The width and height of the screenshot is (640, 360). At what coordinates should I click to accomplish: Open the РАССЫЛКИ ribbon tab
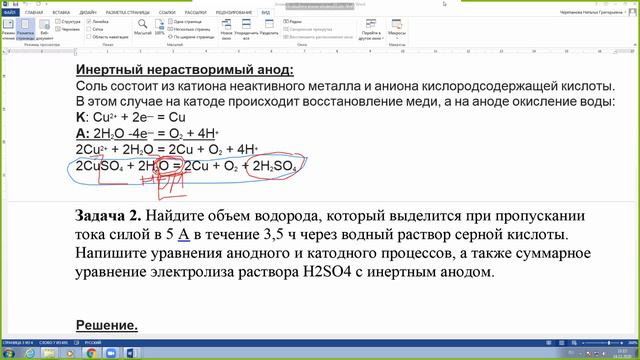(x=196, y=13)
